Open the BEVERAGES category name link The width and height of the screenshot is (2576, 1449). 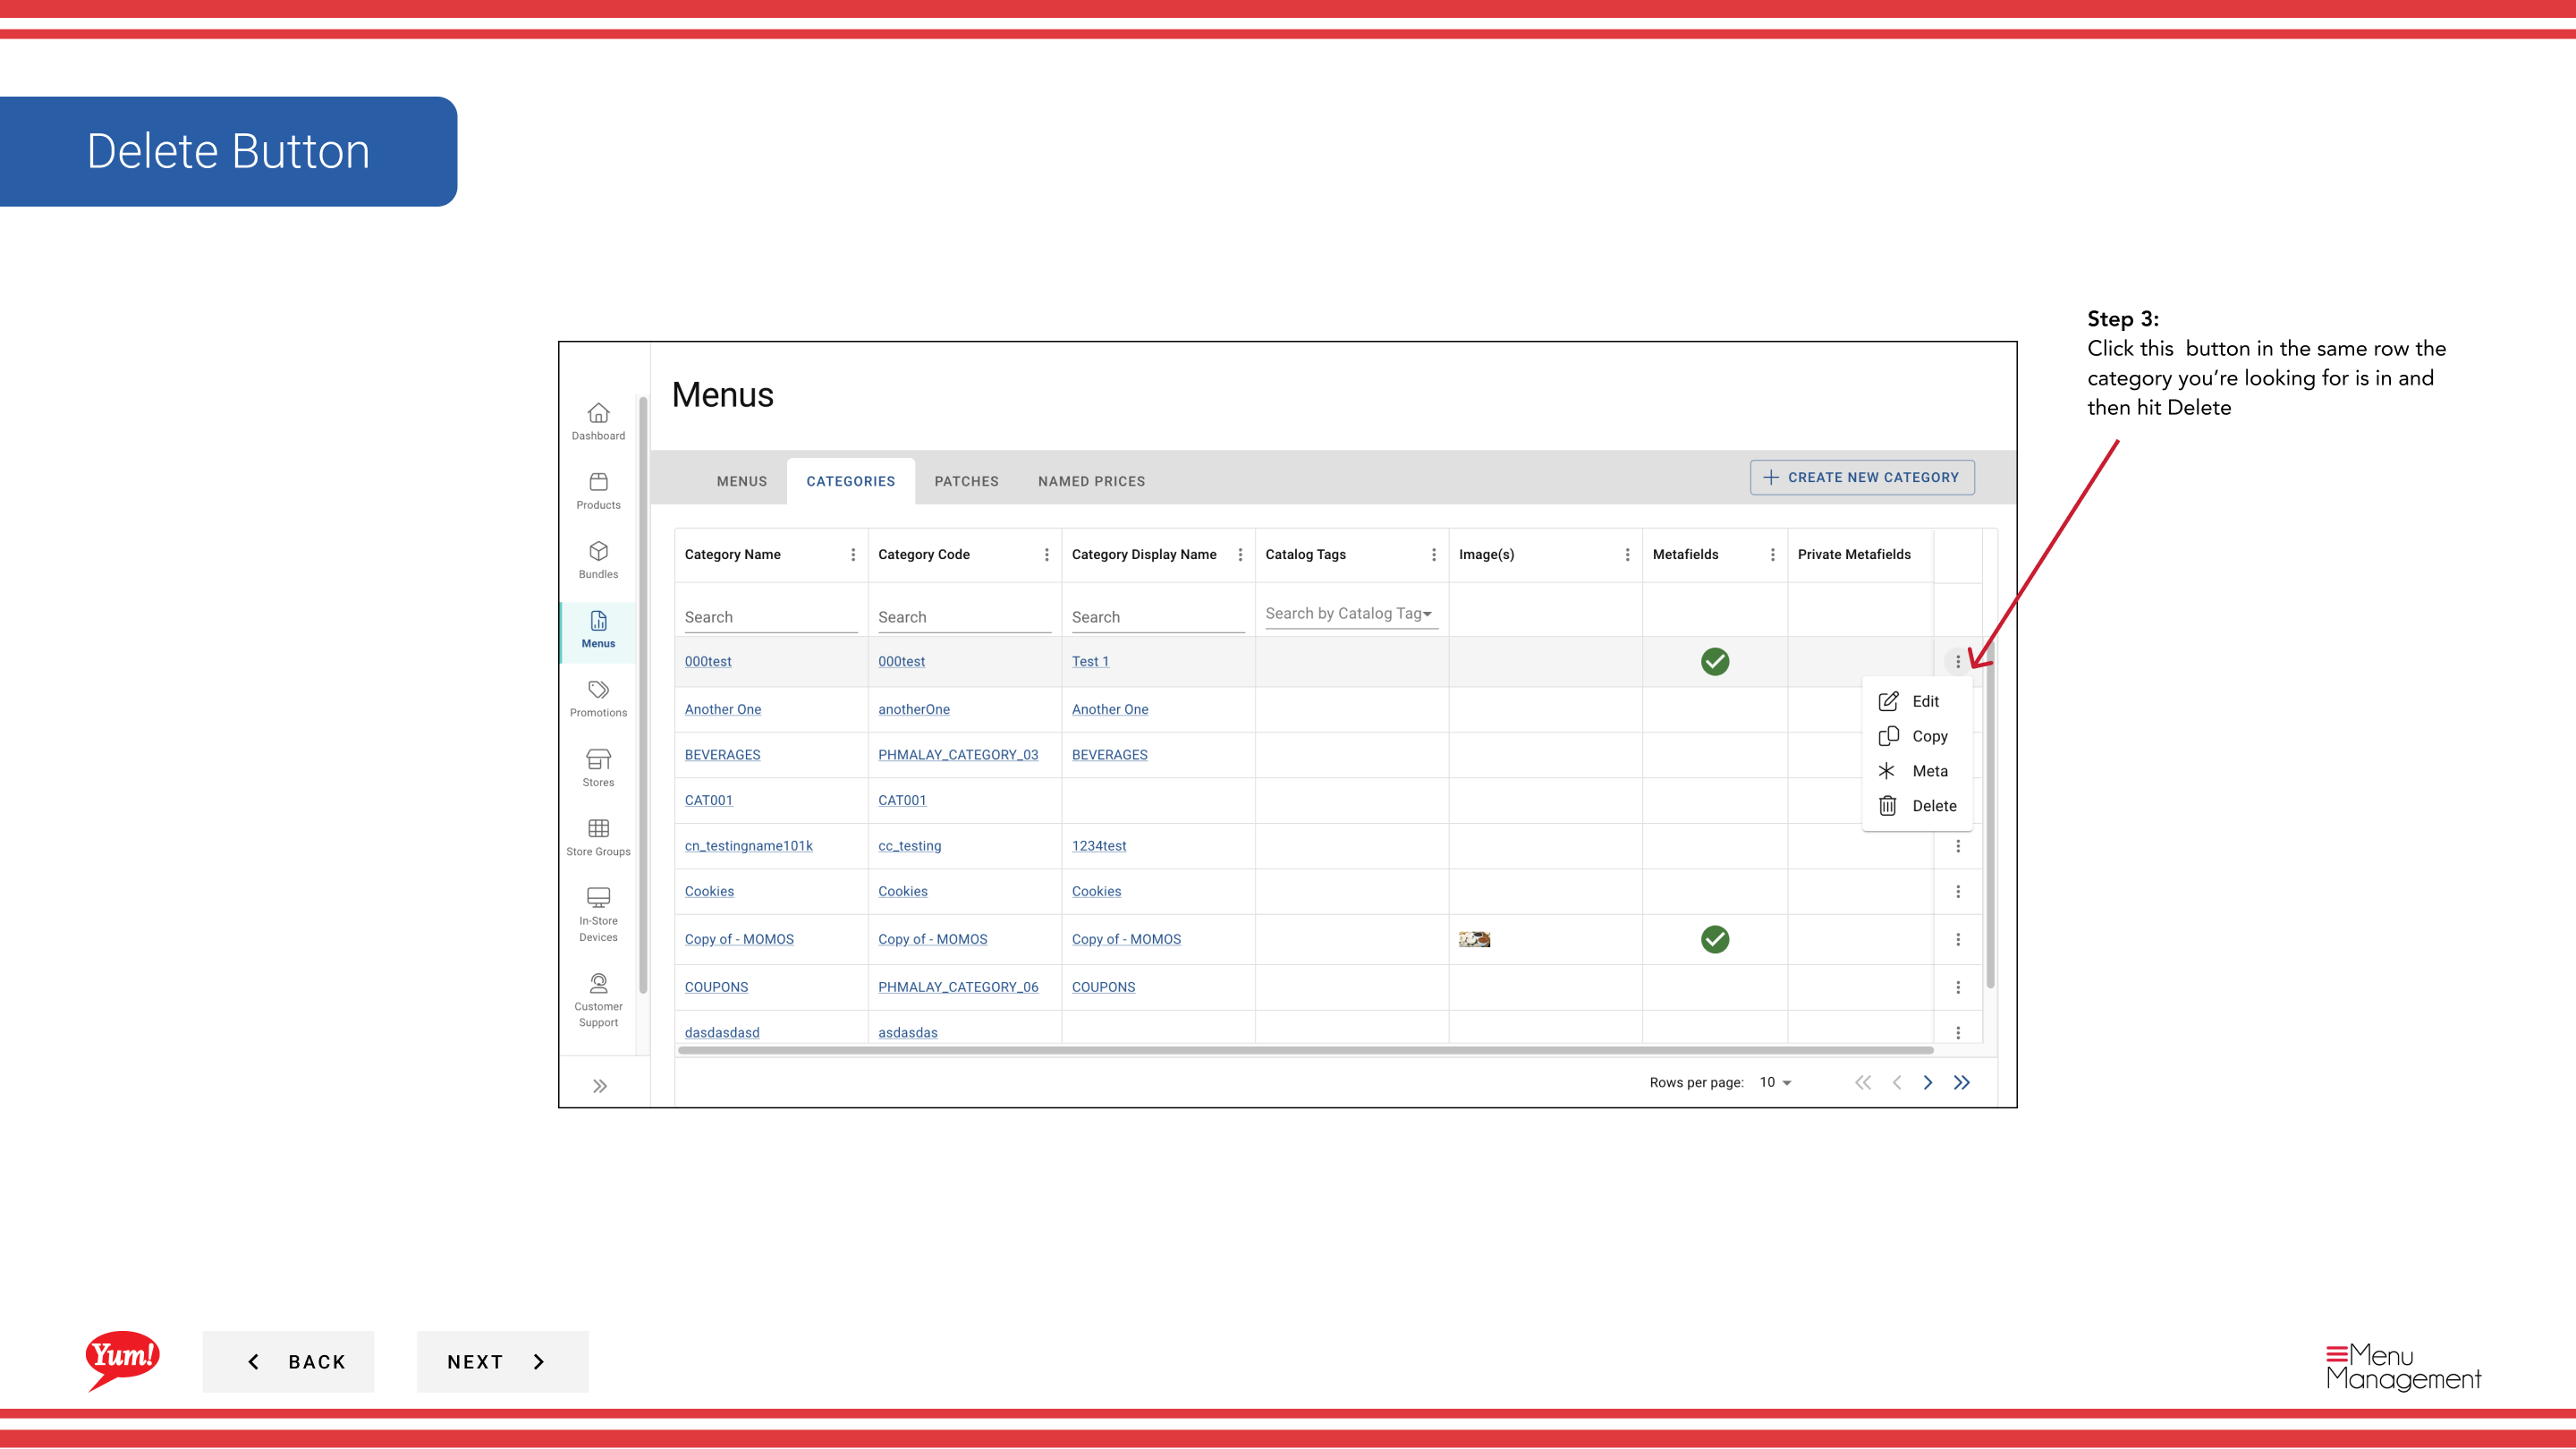(x=722, y=755)
